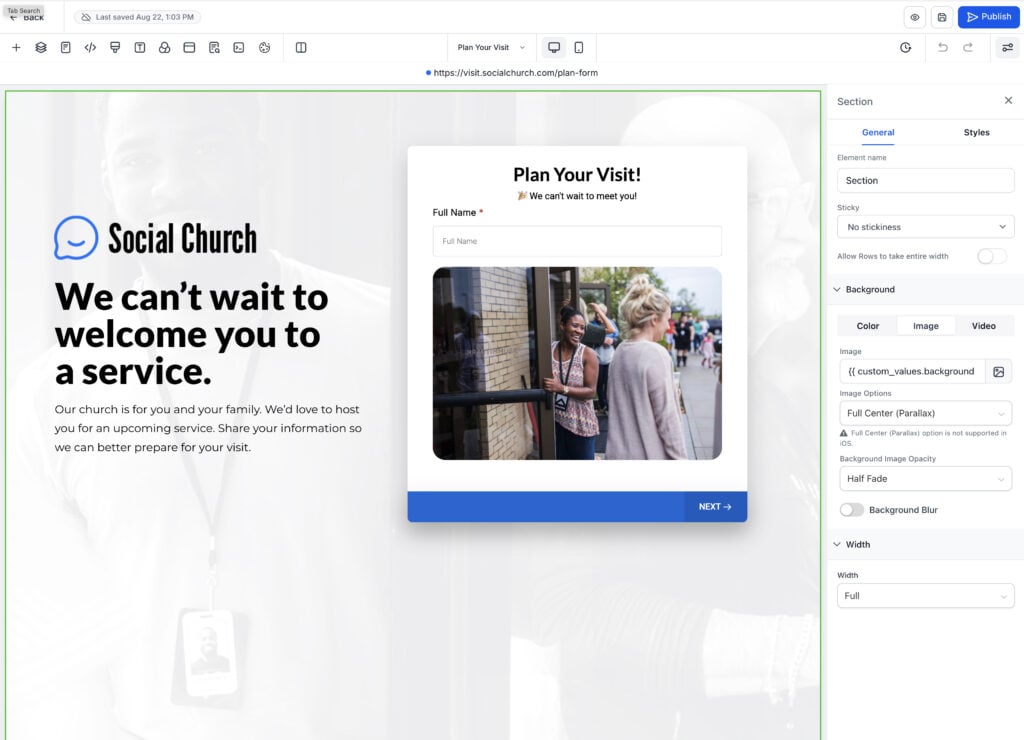Enable the Background Blur switch

pyautogui.click(x=852, y=510)
